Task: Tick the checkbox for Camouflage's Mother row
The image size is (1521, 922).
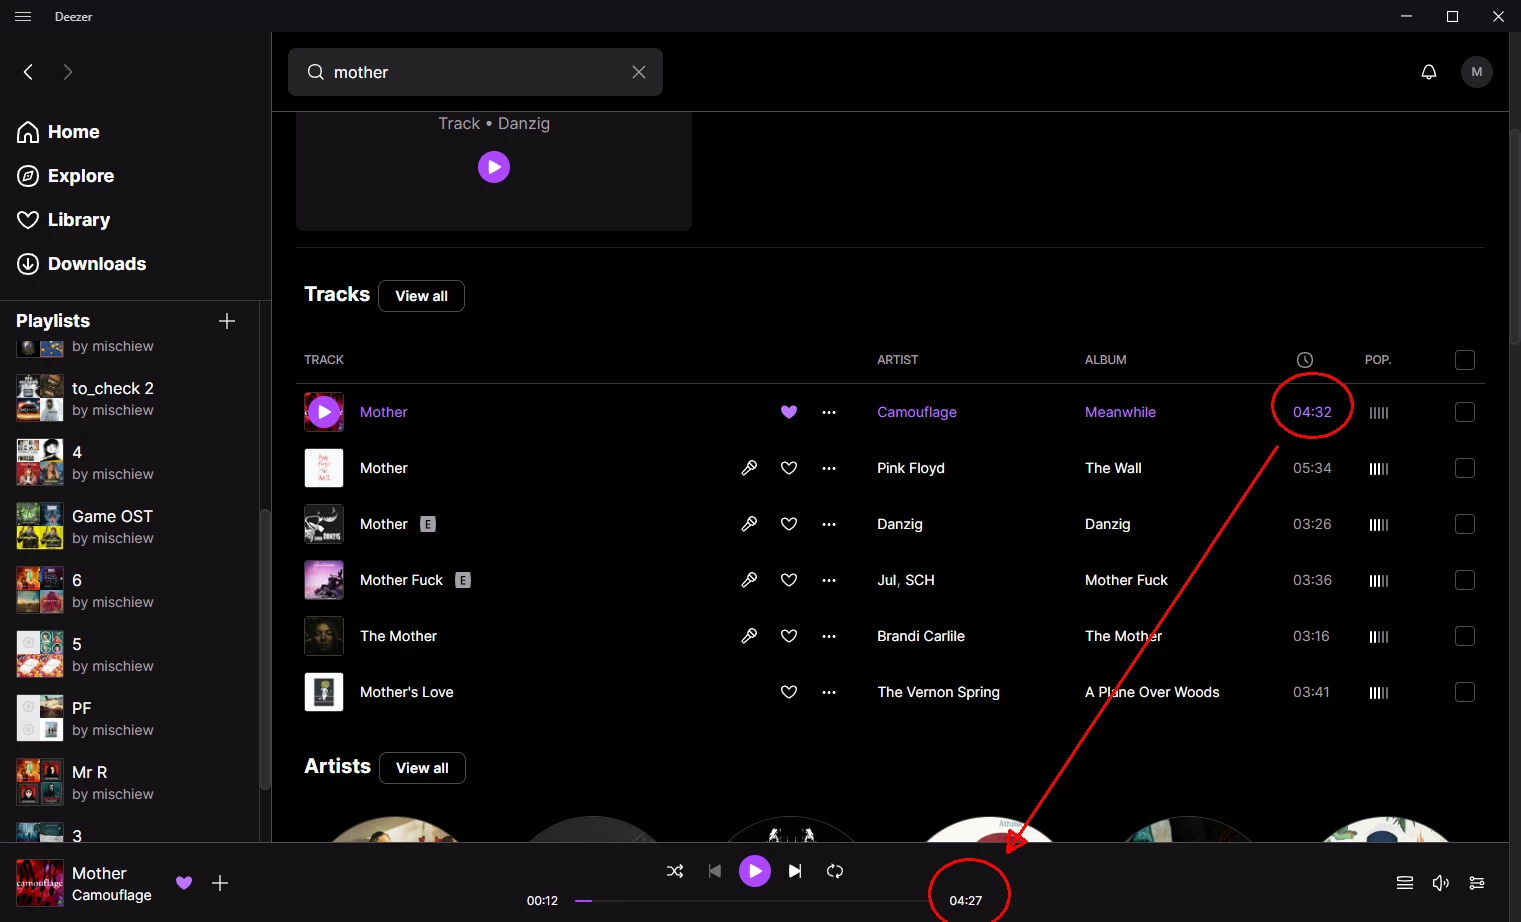Action: 1465,412
